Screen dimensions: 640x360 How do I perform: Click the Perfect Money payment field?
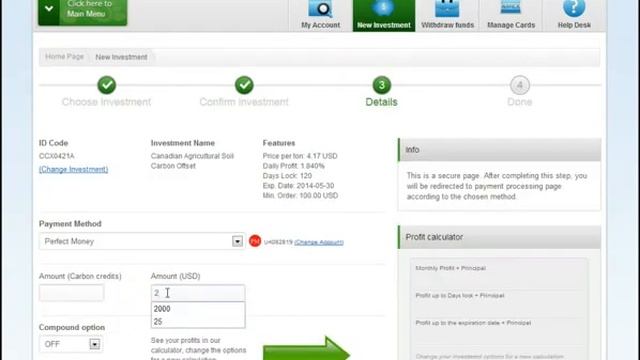point(142,241)
